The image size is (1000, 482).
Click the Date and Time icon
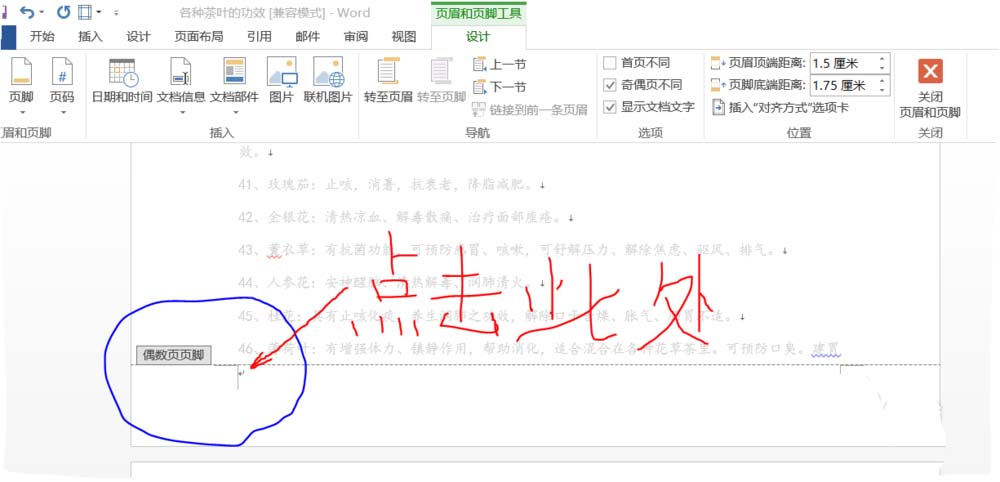pyautogui.click(x=122, y=73)
